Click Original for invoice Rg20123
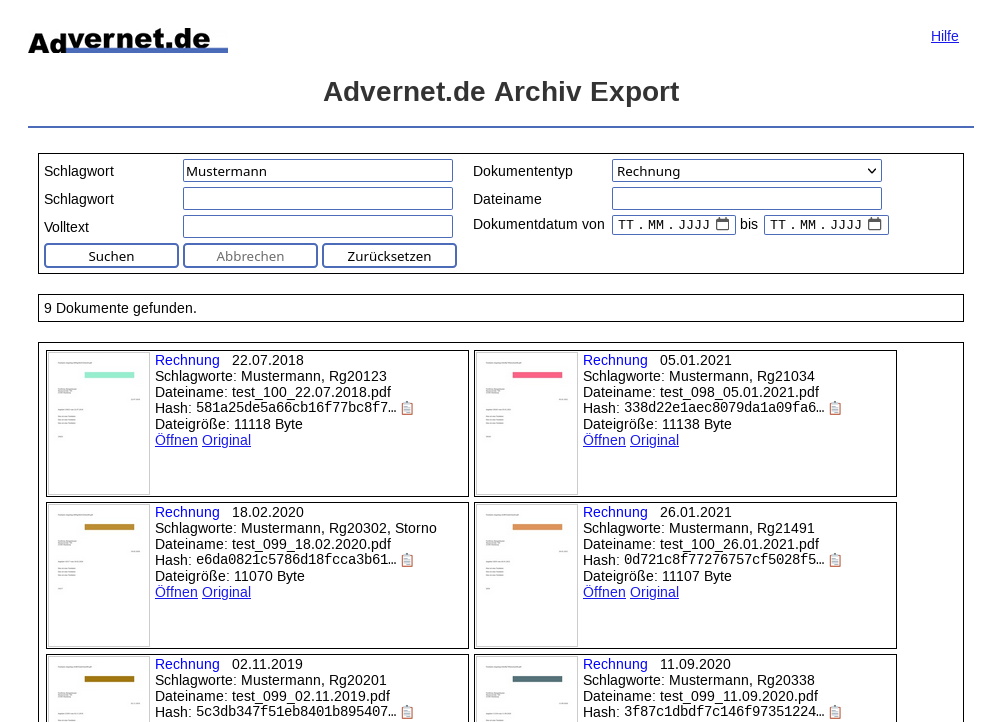1002x722 pixels. (x=226, y=440)
